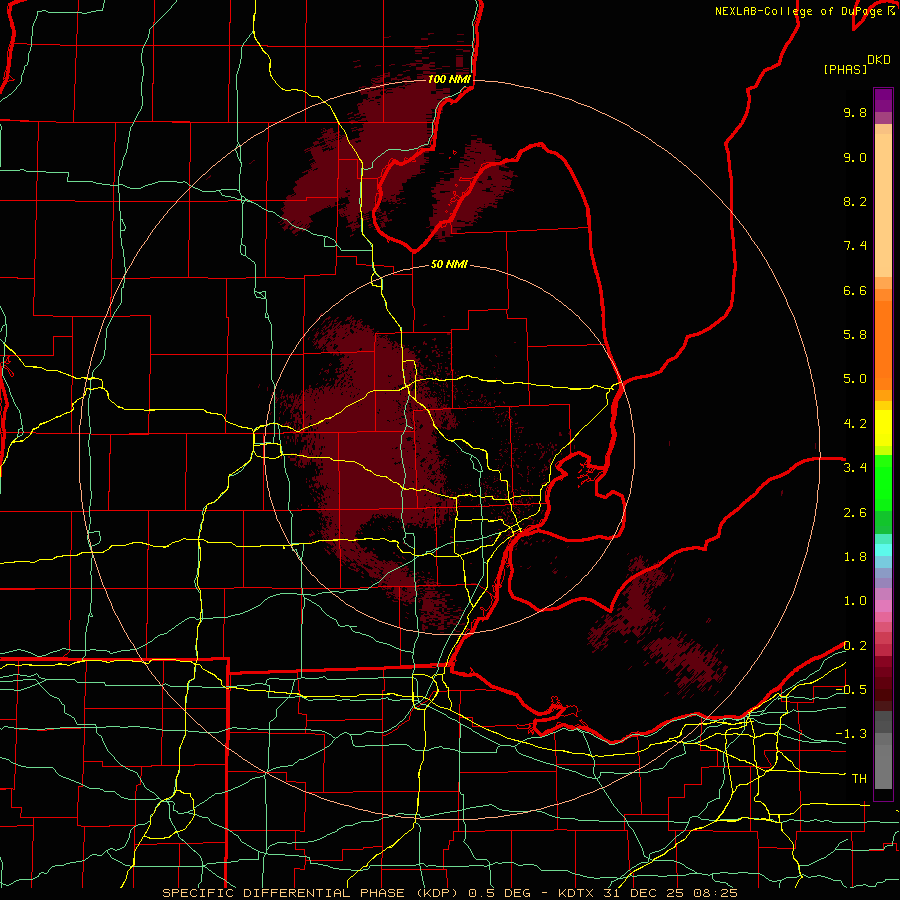Pick the cyan band in the color scale

point(883,550)
